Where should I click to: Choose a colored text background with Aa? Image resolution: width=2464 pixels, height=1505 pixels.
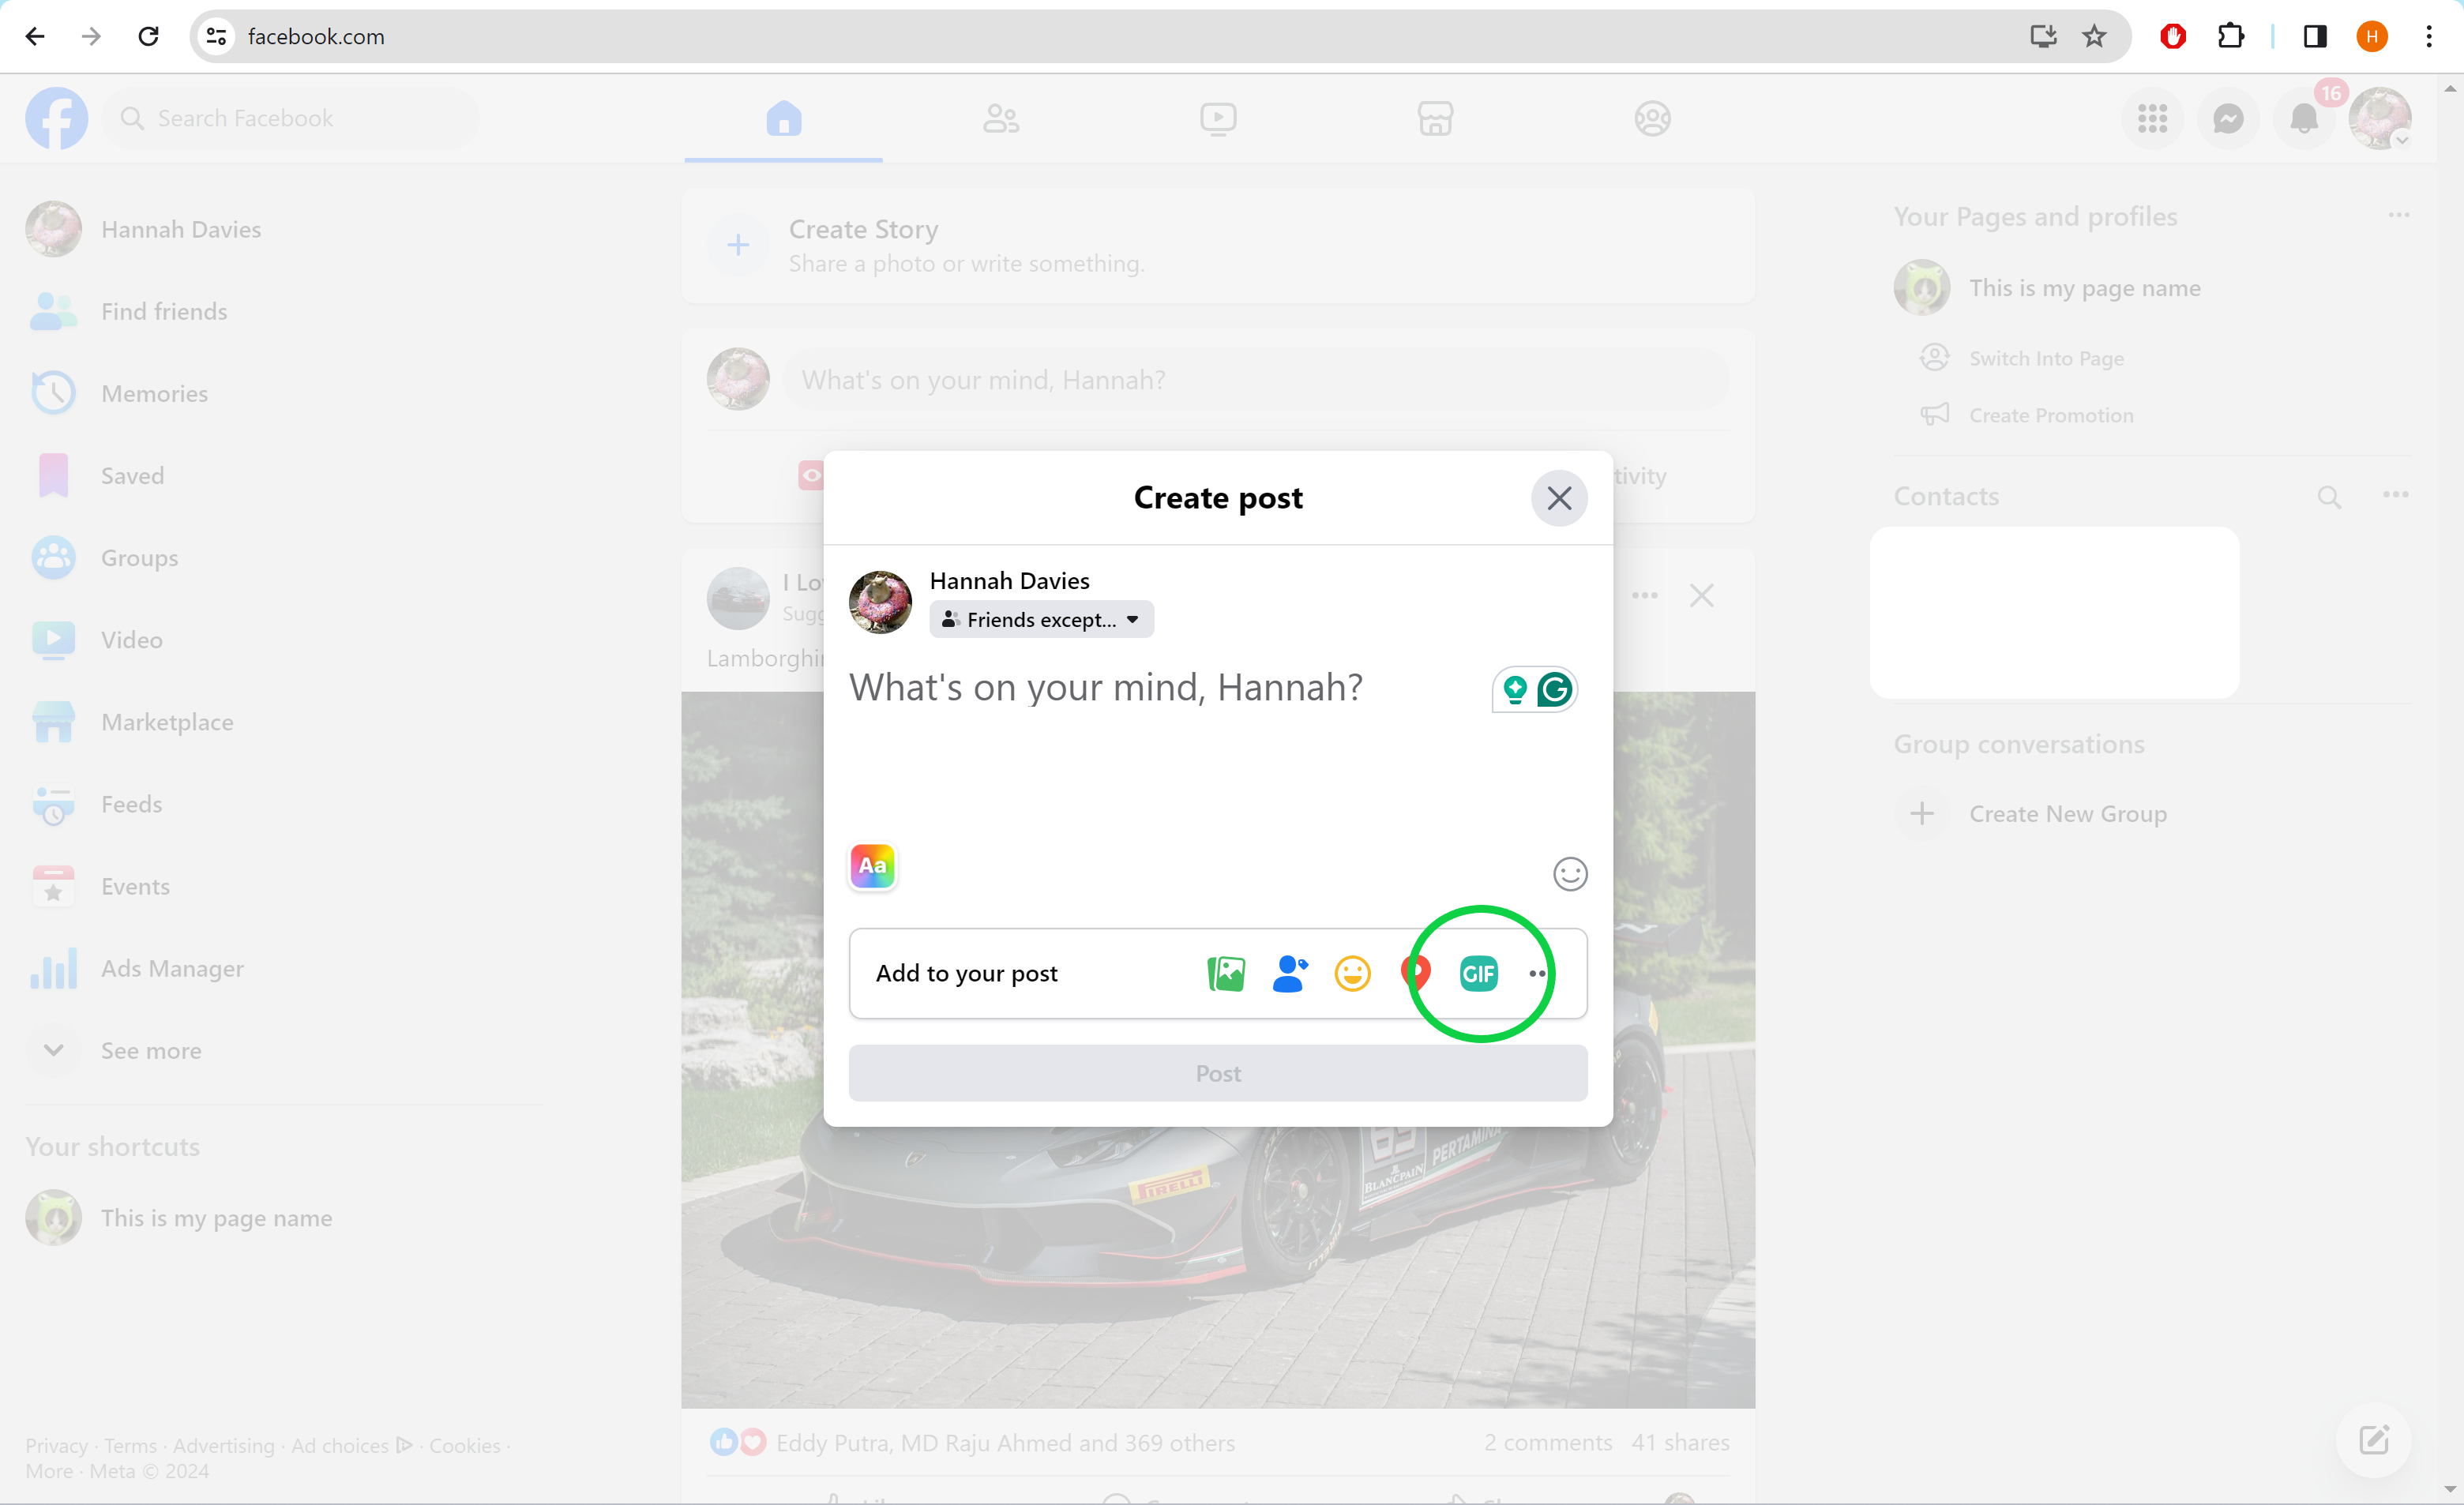coord(872,866)
